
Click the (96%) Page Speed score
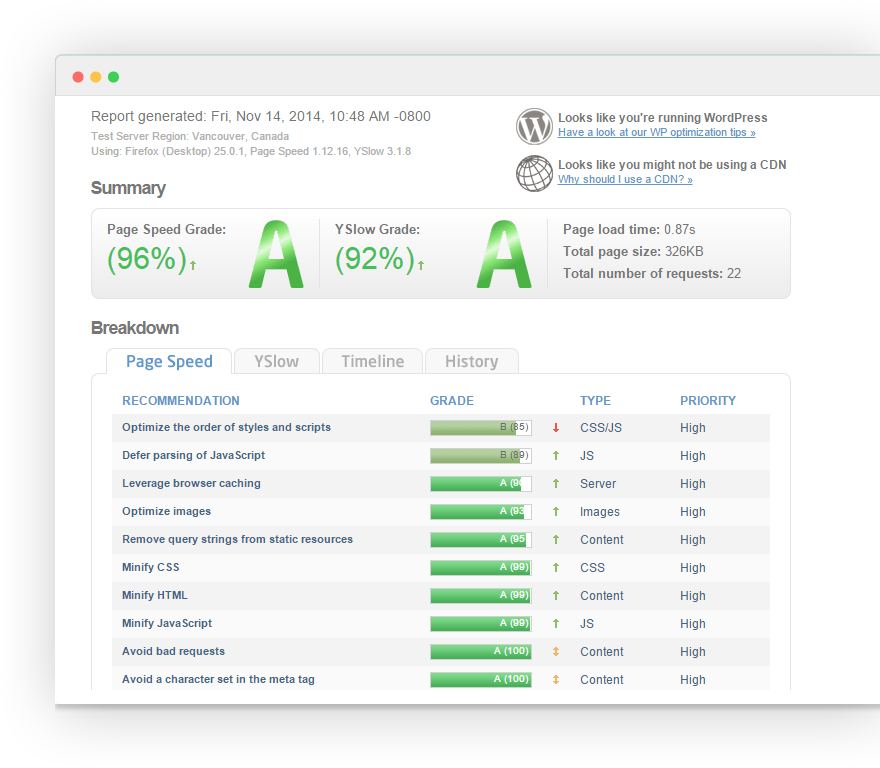[x=146, y=259]
